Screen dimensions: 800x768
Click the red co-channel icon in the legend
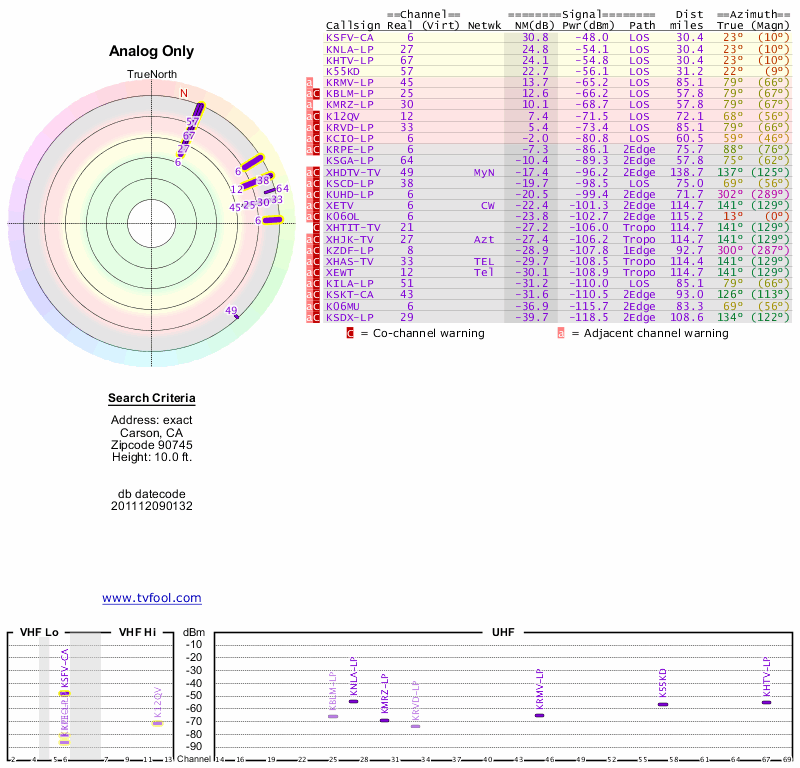(350, 333)
